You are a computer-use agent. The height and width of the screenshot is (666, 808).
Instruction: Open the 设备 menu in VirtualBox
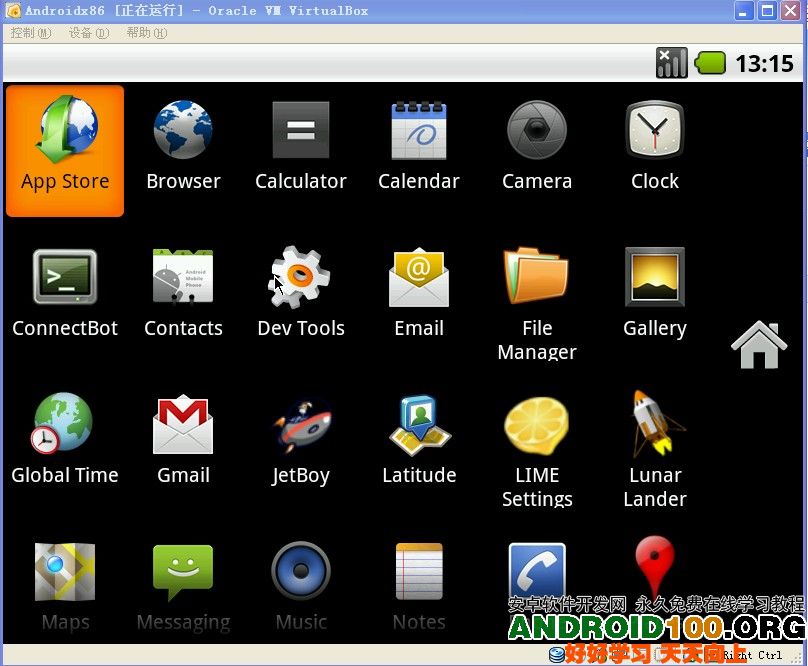pyautogui.click(x=89, y=33)
